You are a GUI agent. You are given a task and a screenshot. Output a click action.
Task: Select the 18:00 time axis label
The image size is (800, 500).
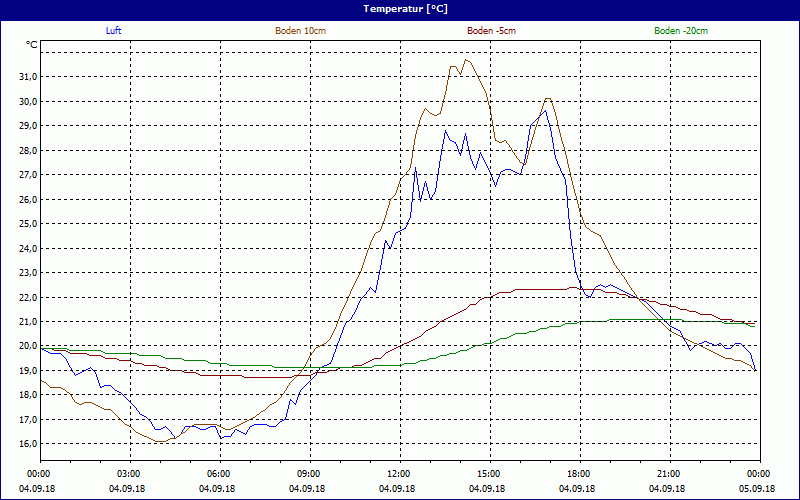pos(578,474)
